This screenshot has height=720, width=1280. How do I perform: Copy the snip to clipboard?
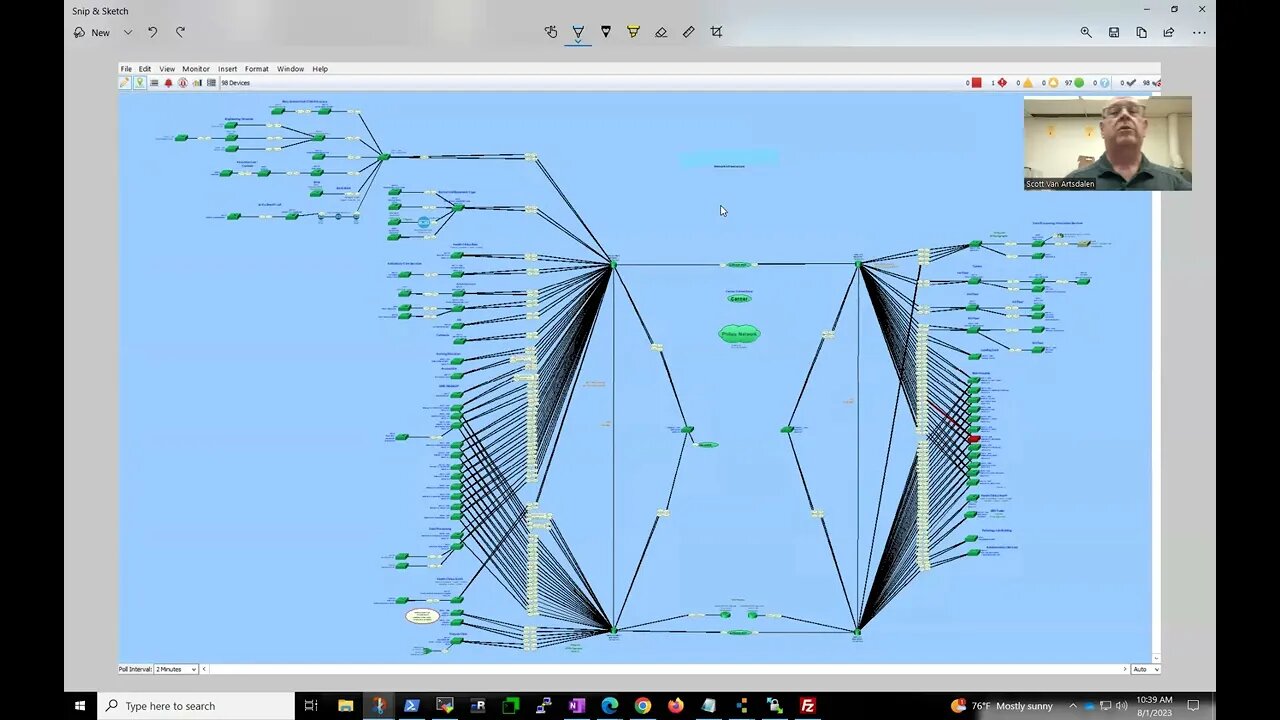(1141, 32)
